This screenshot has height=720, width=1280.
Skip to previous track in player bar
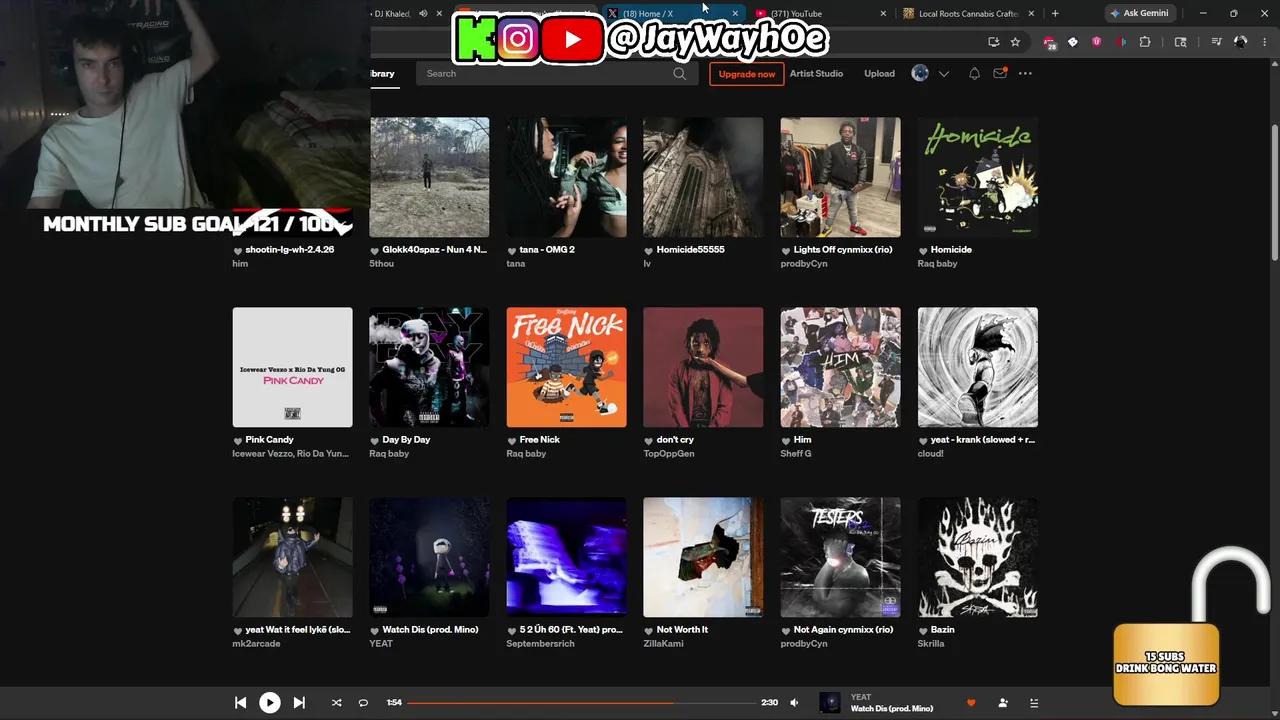(240, 703)
